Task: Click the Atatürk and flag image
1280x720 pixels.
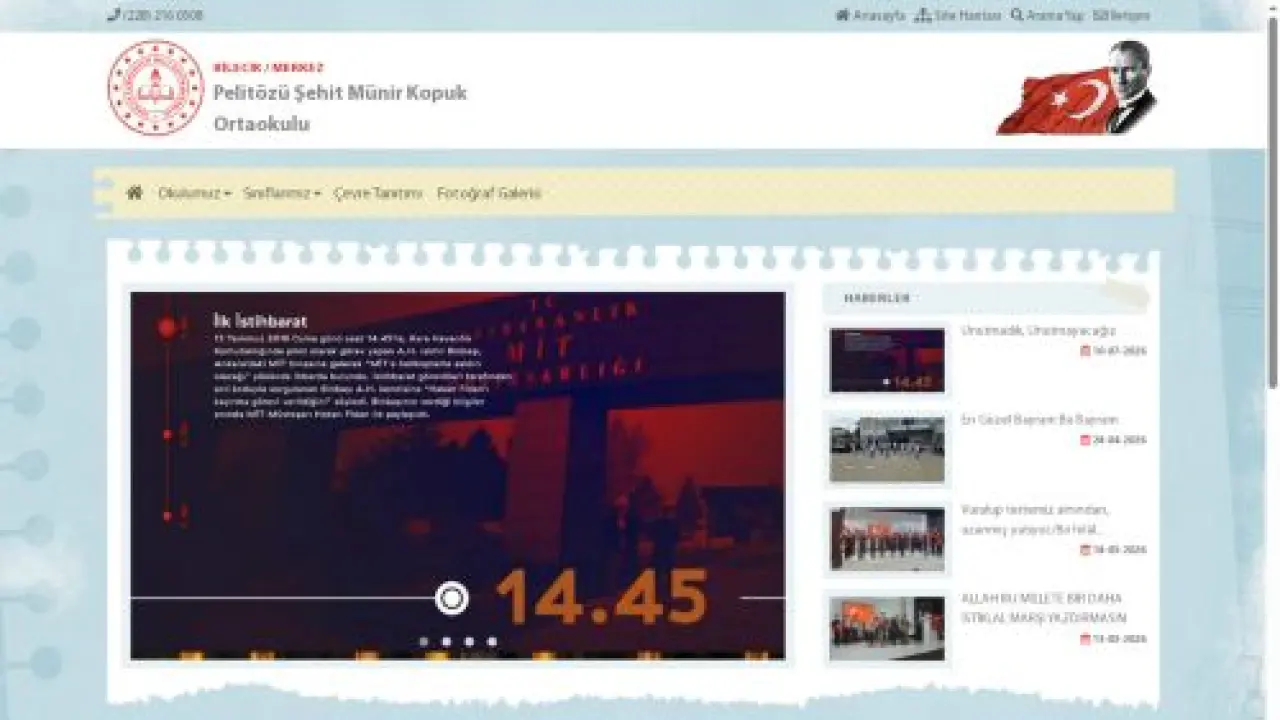Action: pyautogui.click(x=1077, y=88)
